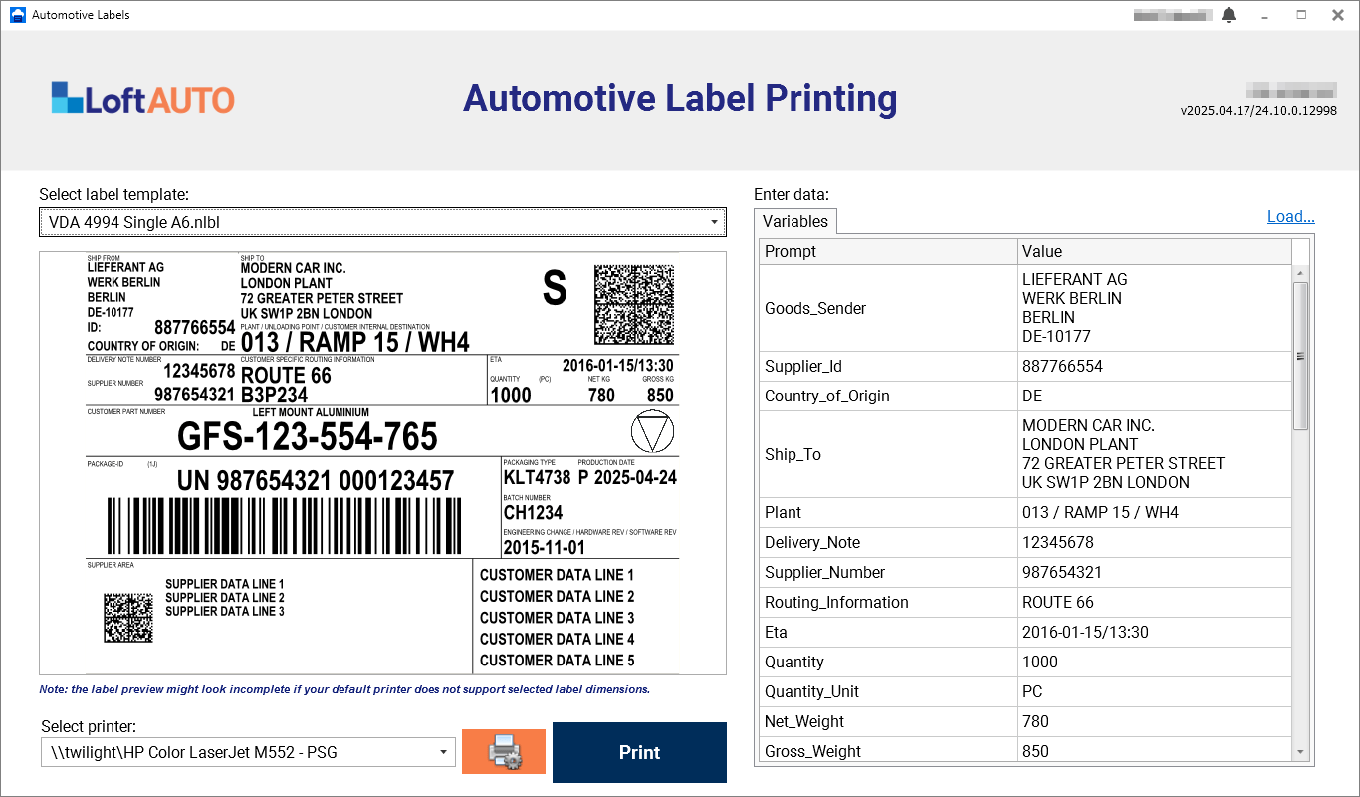The height and width of the screenshot is (797, 1360).
Task: Click the package ID barcode on label preview
Action: [285, 527]
